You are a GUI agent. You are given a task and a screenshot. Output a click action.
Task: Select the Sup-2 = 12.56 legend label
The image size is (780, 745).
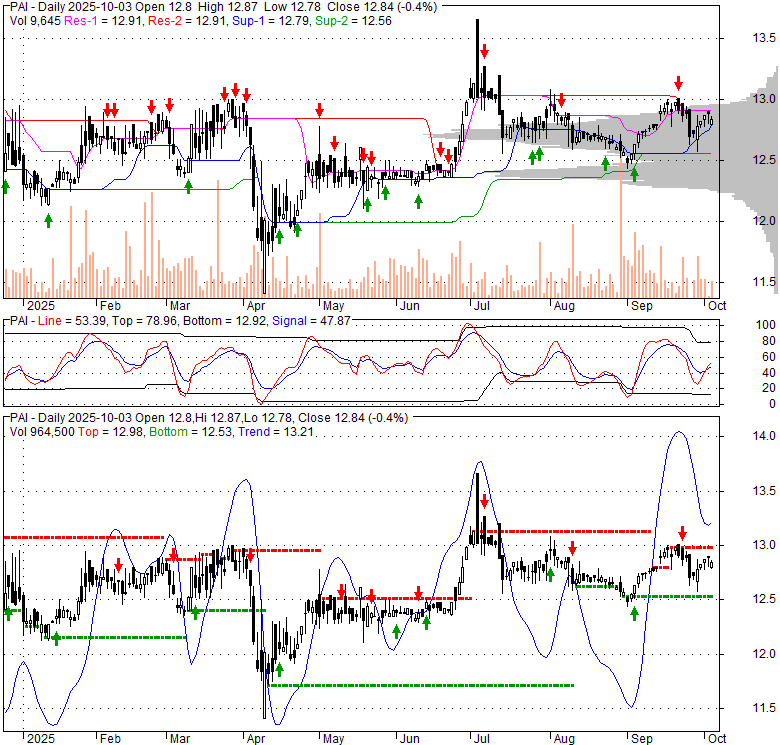(x=354, y=21)
